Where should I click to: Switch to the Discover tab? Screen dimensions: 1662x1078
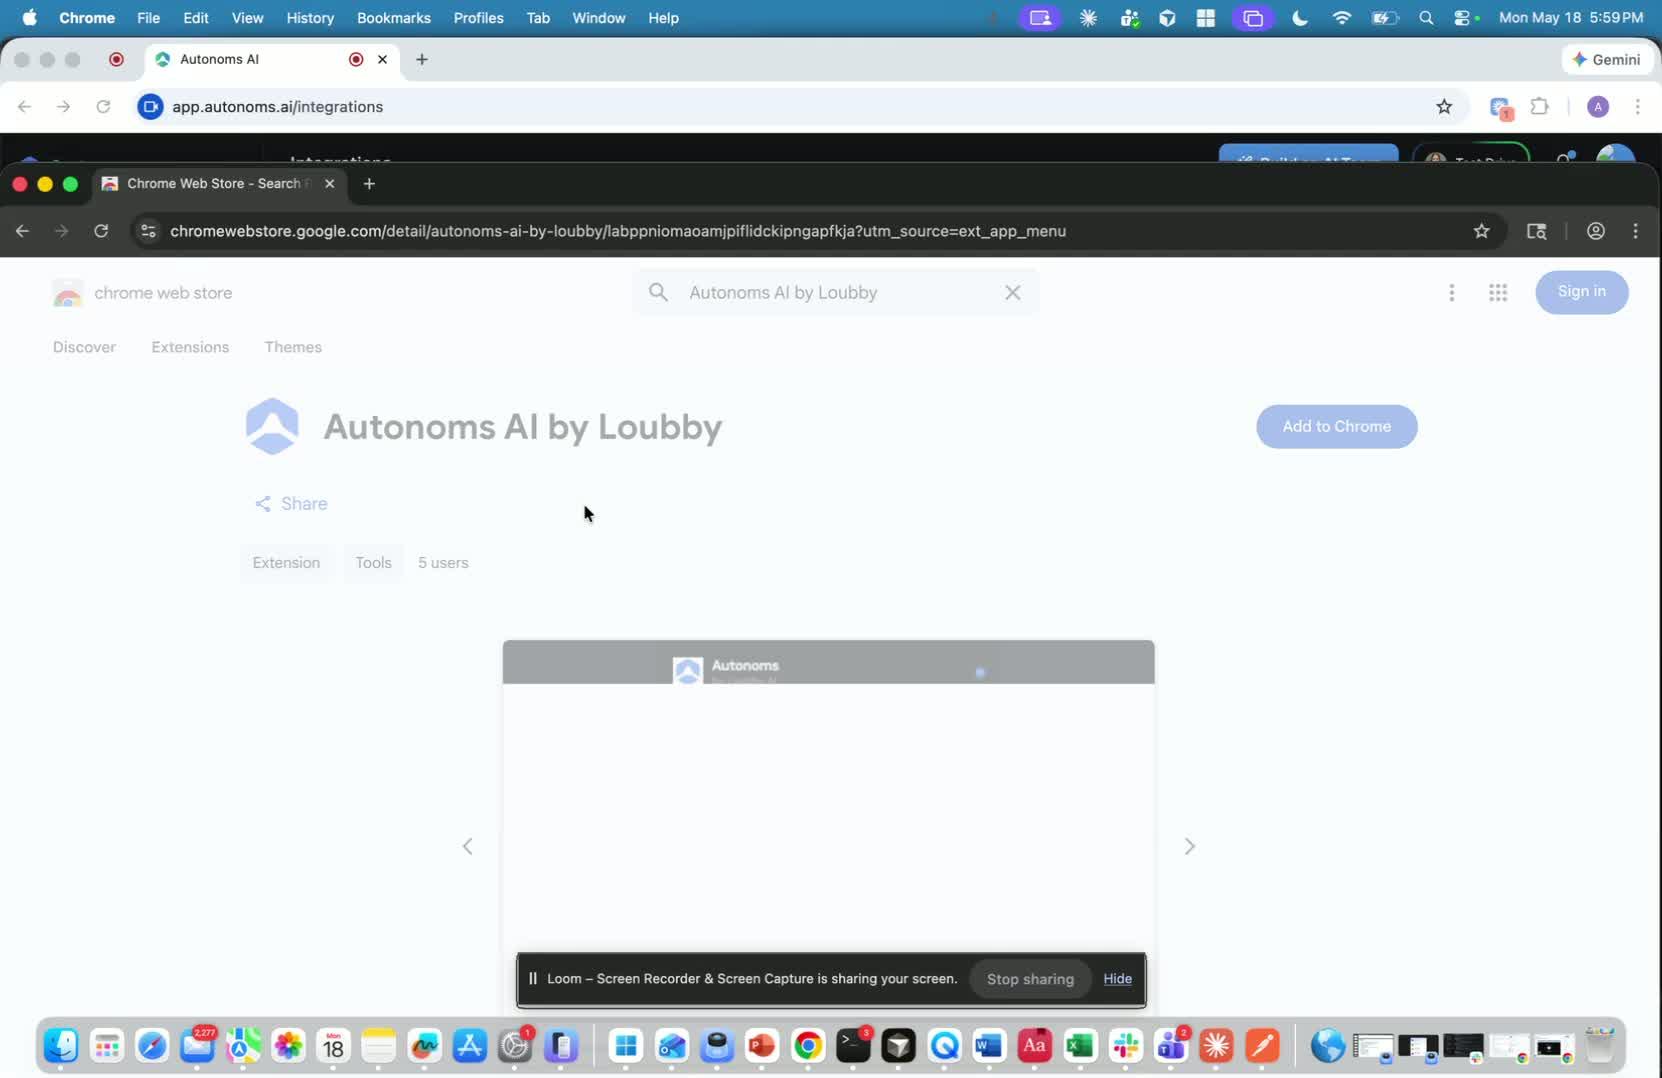tap(84, 347)
